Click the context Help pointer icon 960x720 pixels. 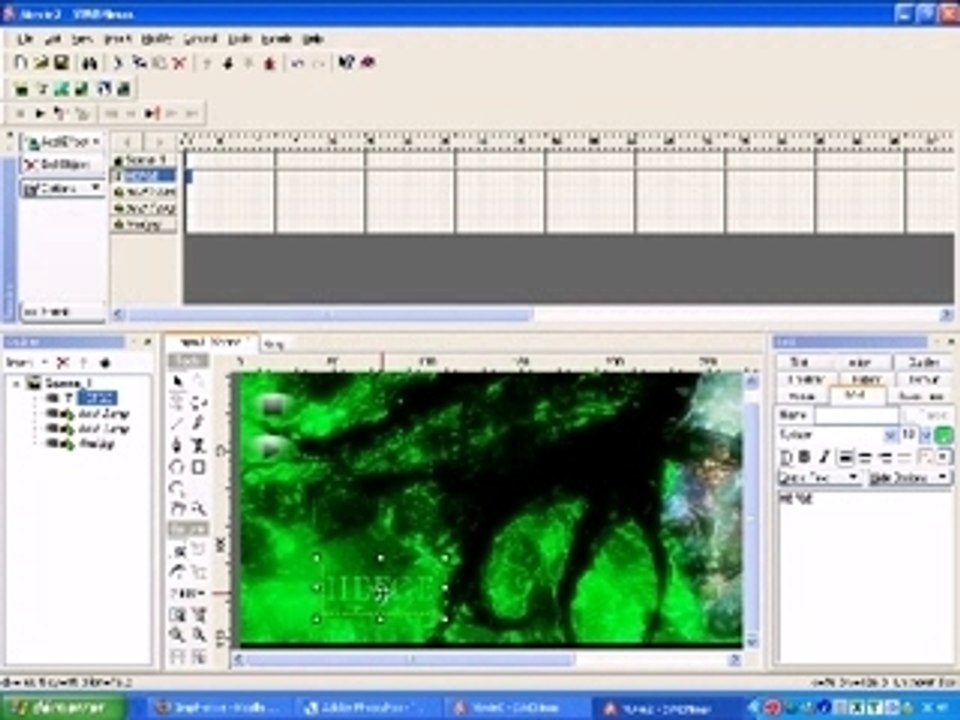point(346,62)
